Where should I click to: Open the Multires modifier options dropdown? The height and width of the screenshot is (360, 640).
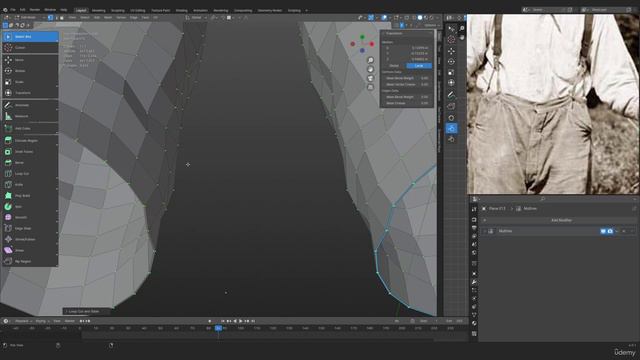tap(617, 231)
